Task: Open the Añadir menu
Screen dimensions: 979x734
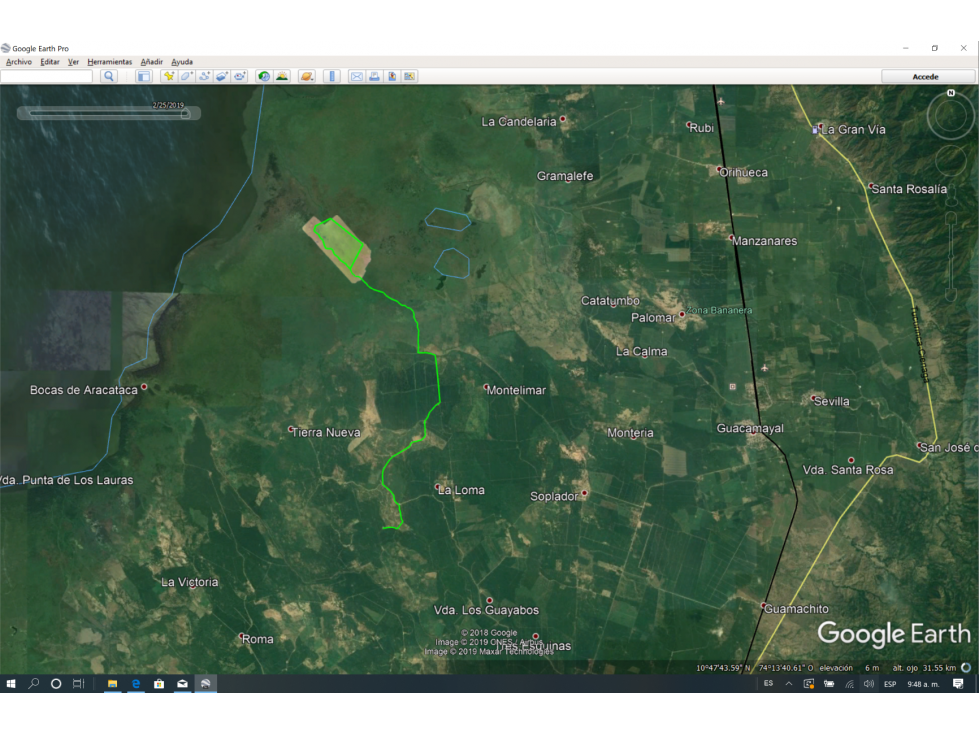Action: click(x=152, y=62)
